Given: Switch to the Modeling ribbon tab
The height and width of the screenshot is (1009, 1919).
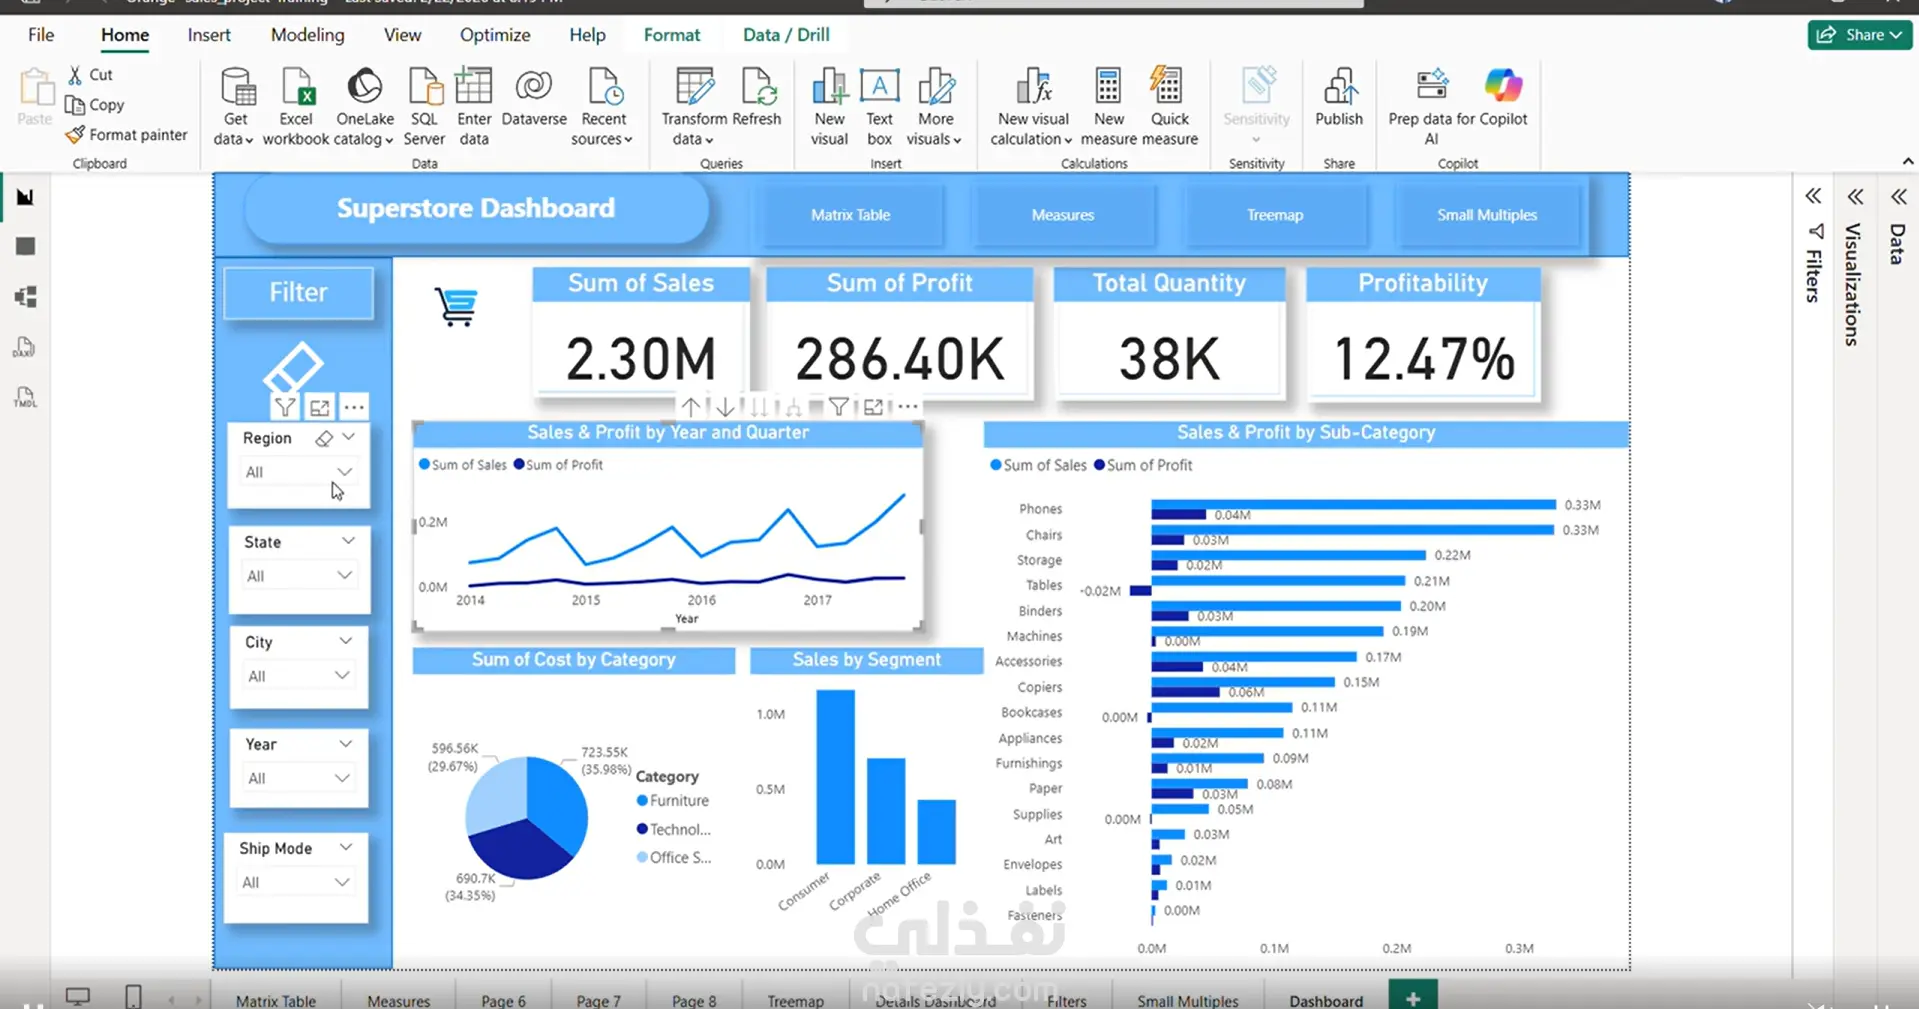Looking at the screenshot, I should 307,35.
